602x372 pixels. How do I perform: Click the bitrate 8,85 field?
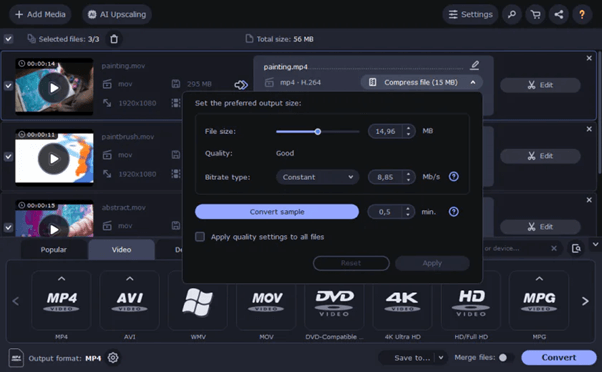[385, 177]
